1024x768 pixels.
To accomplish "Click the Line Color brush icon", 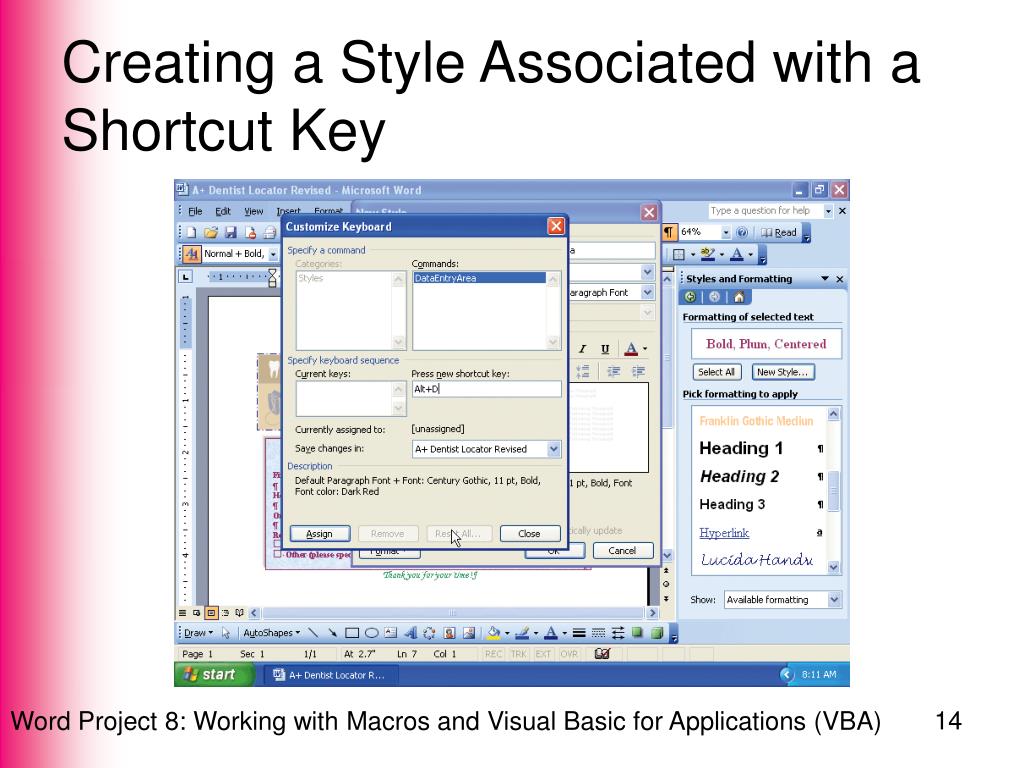I will 522,633.
